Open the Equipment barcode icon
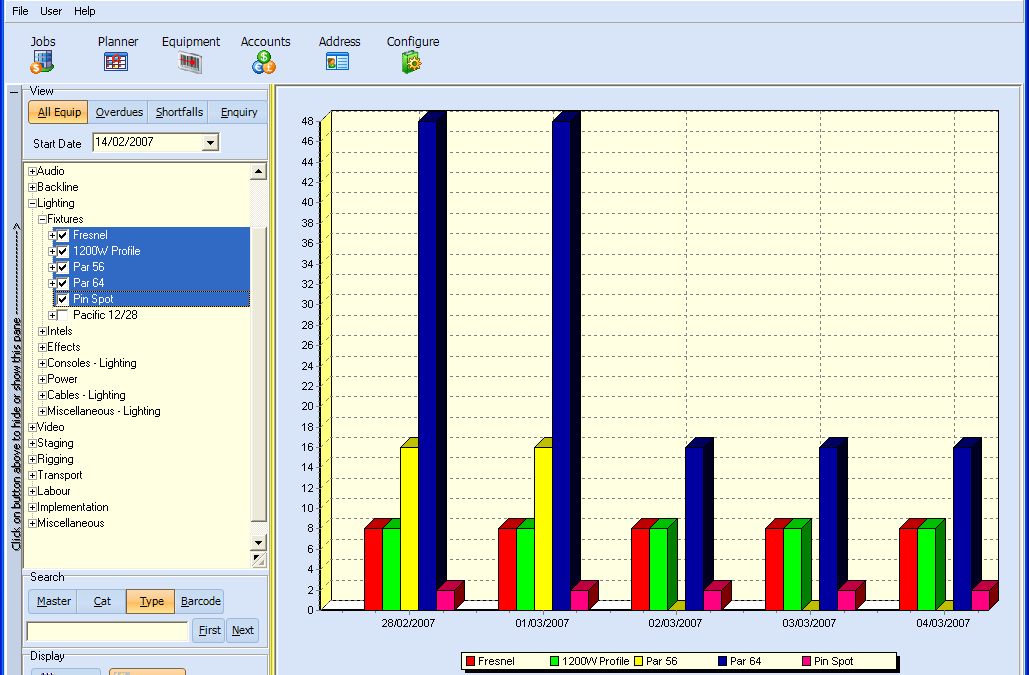1029x675 pixels. coord(190,62)
